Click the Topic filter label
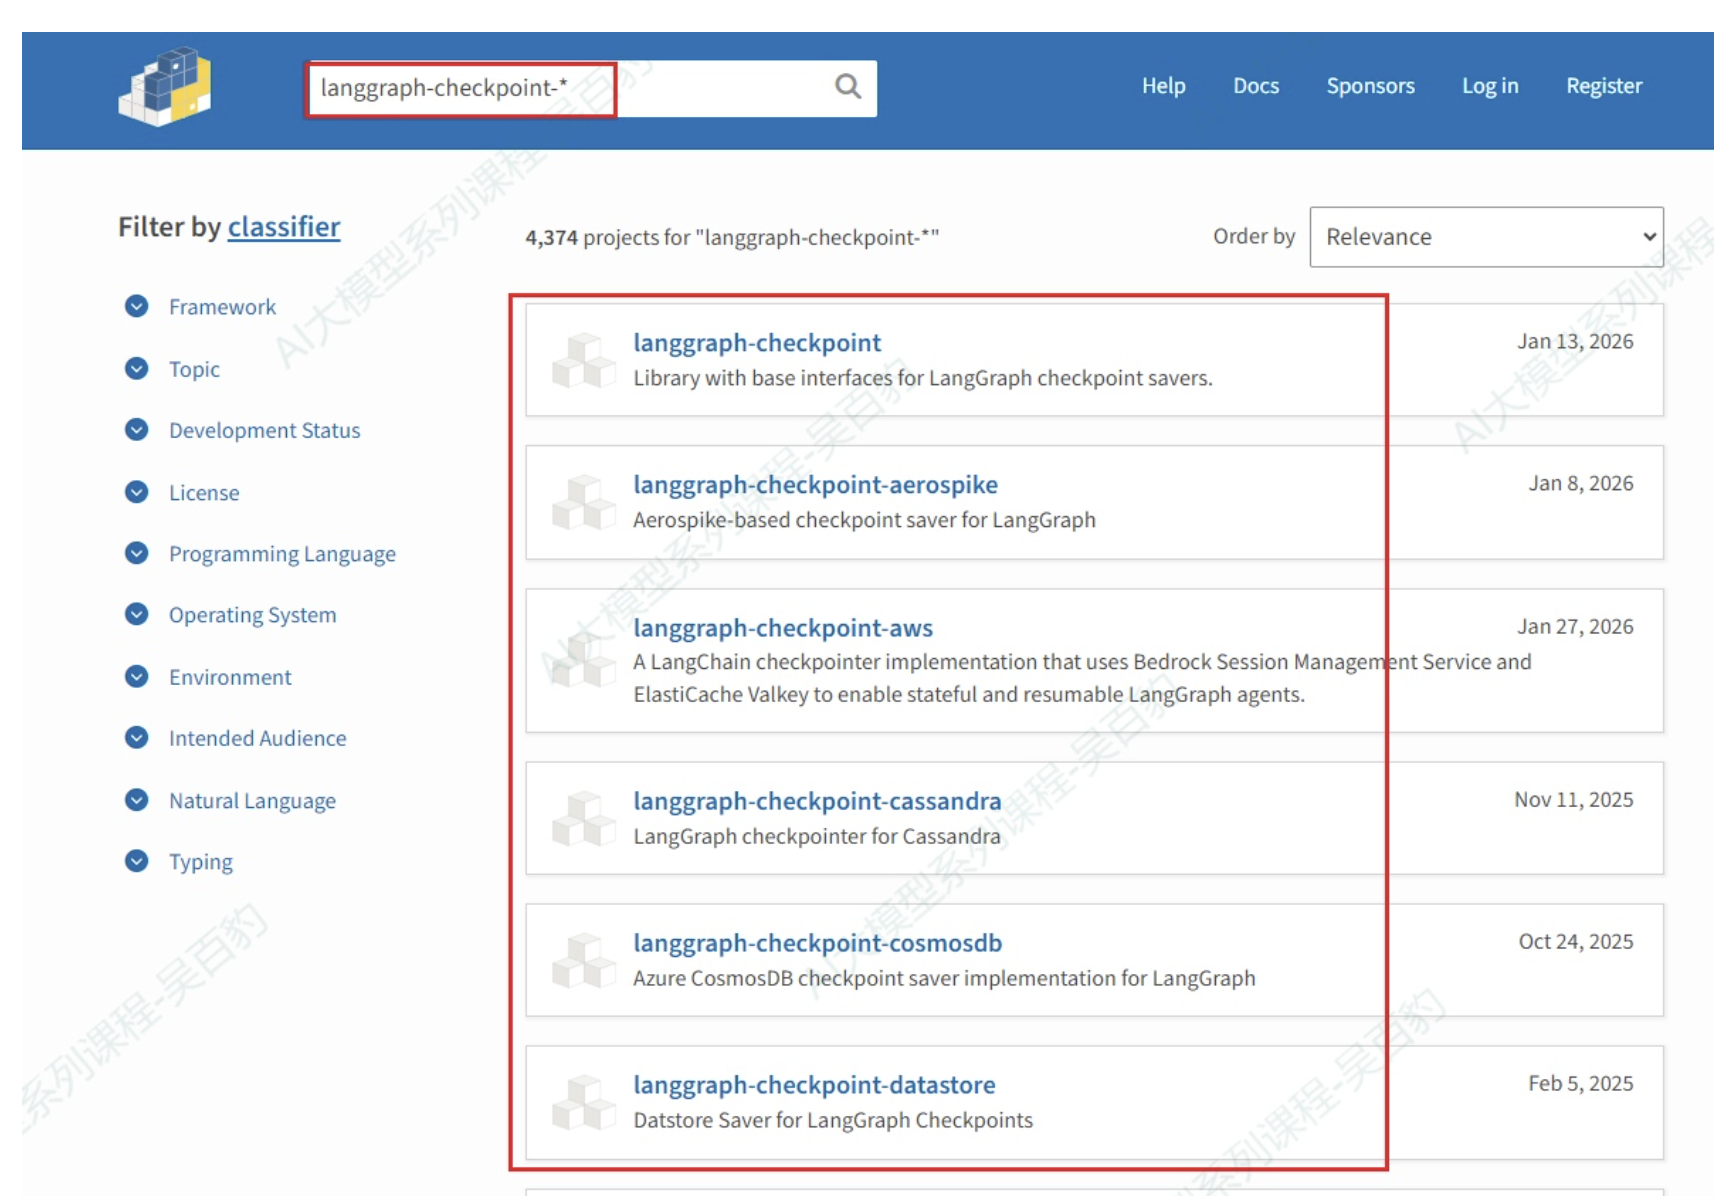1726x1196 pixels. (194, 369)
